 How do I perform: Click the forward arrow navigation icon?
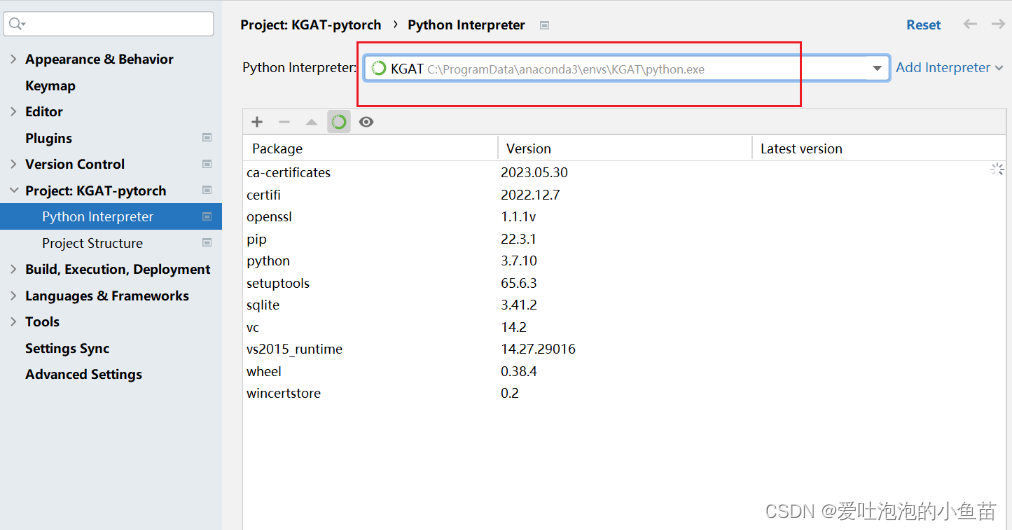click(x=998, y=24)
